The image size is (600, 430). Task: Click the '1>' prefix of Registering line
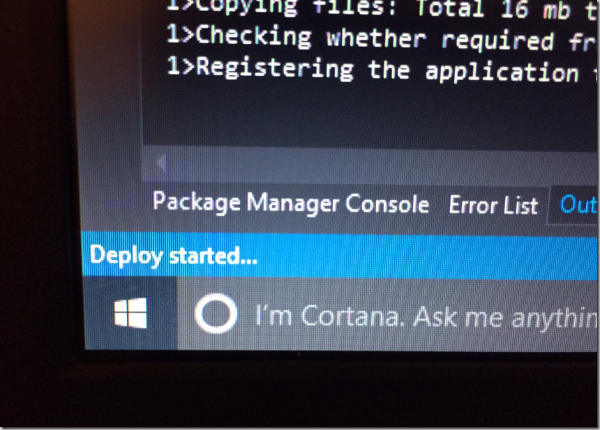pyautogui.click(x=181, y=66)
